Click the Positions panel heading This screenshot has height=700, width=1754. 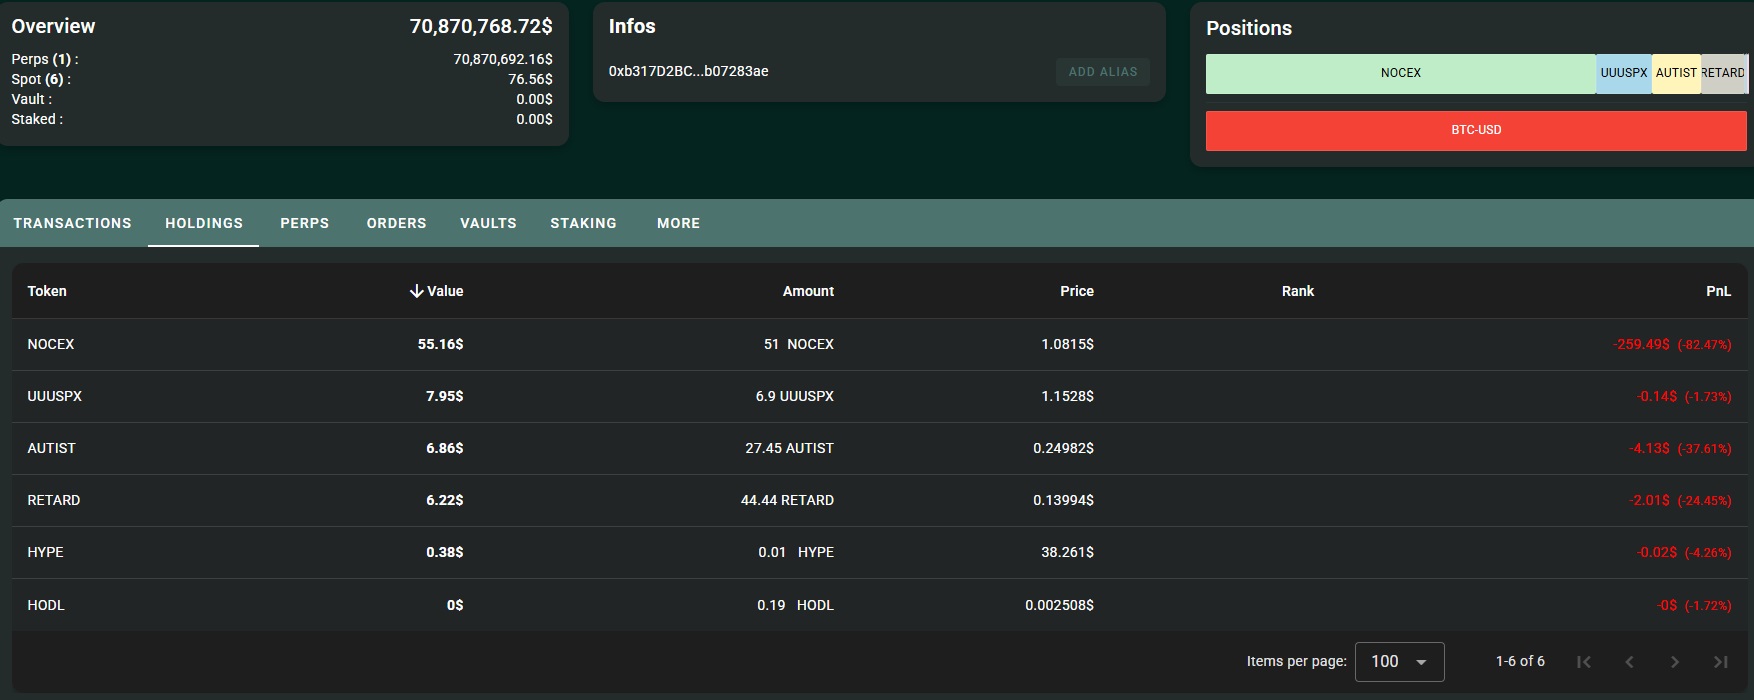click(1249, 28)
